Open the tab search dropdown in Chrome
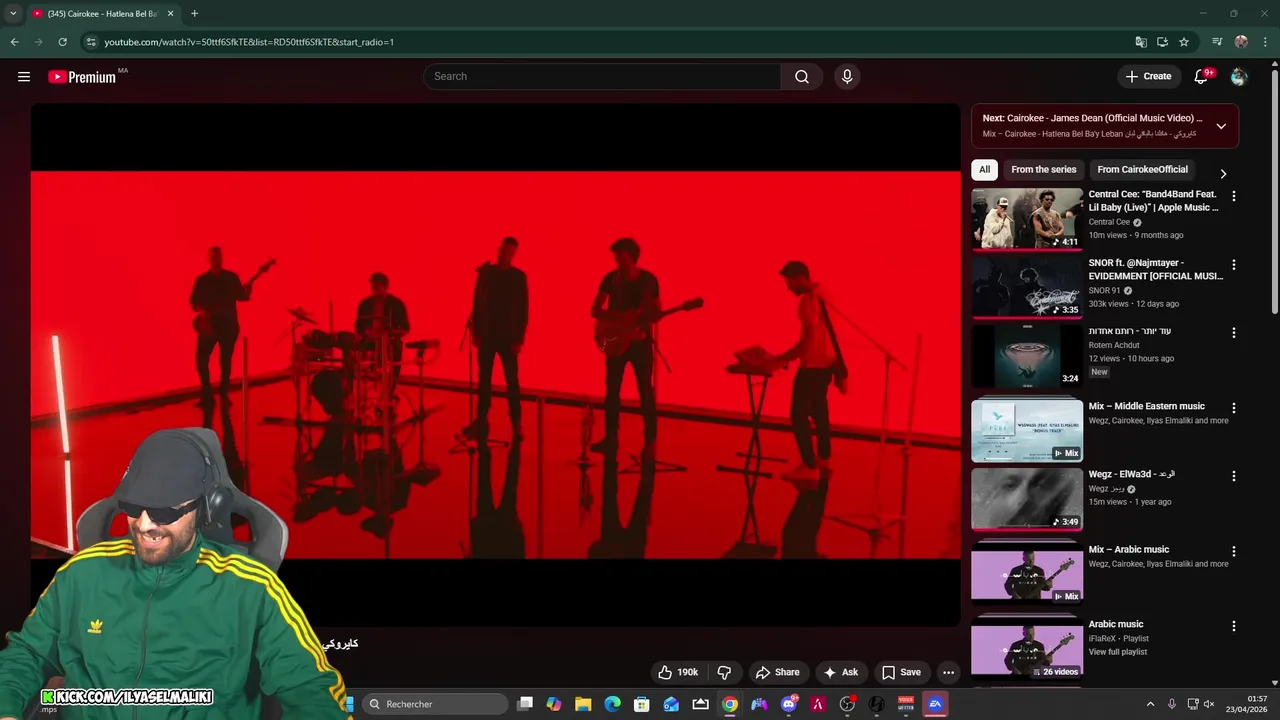Viewport: 1280px width, 720px height. (13, 14)
